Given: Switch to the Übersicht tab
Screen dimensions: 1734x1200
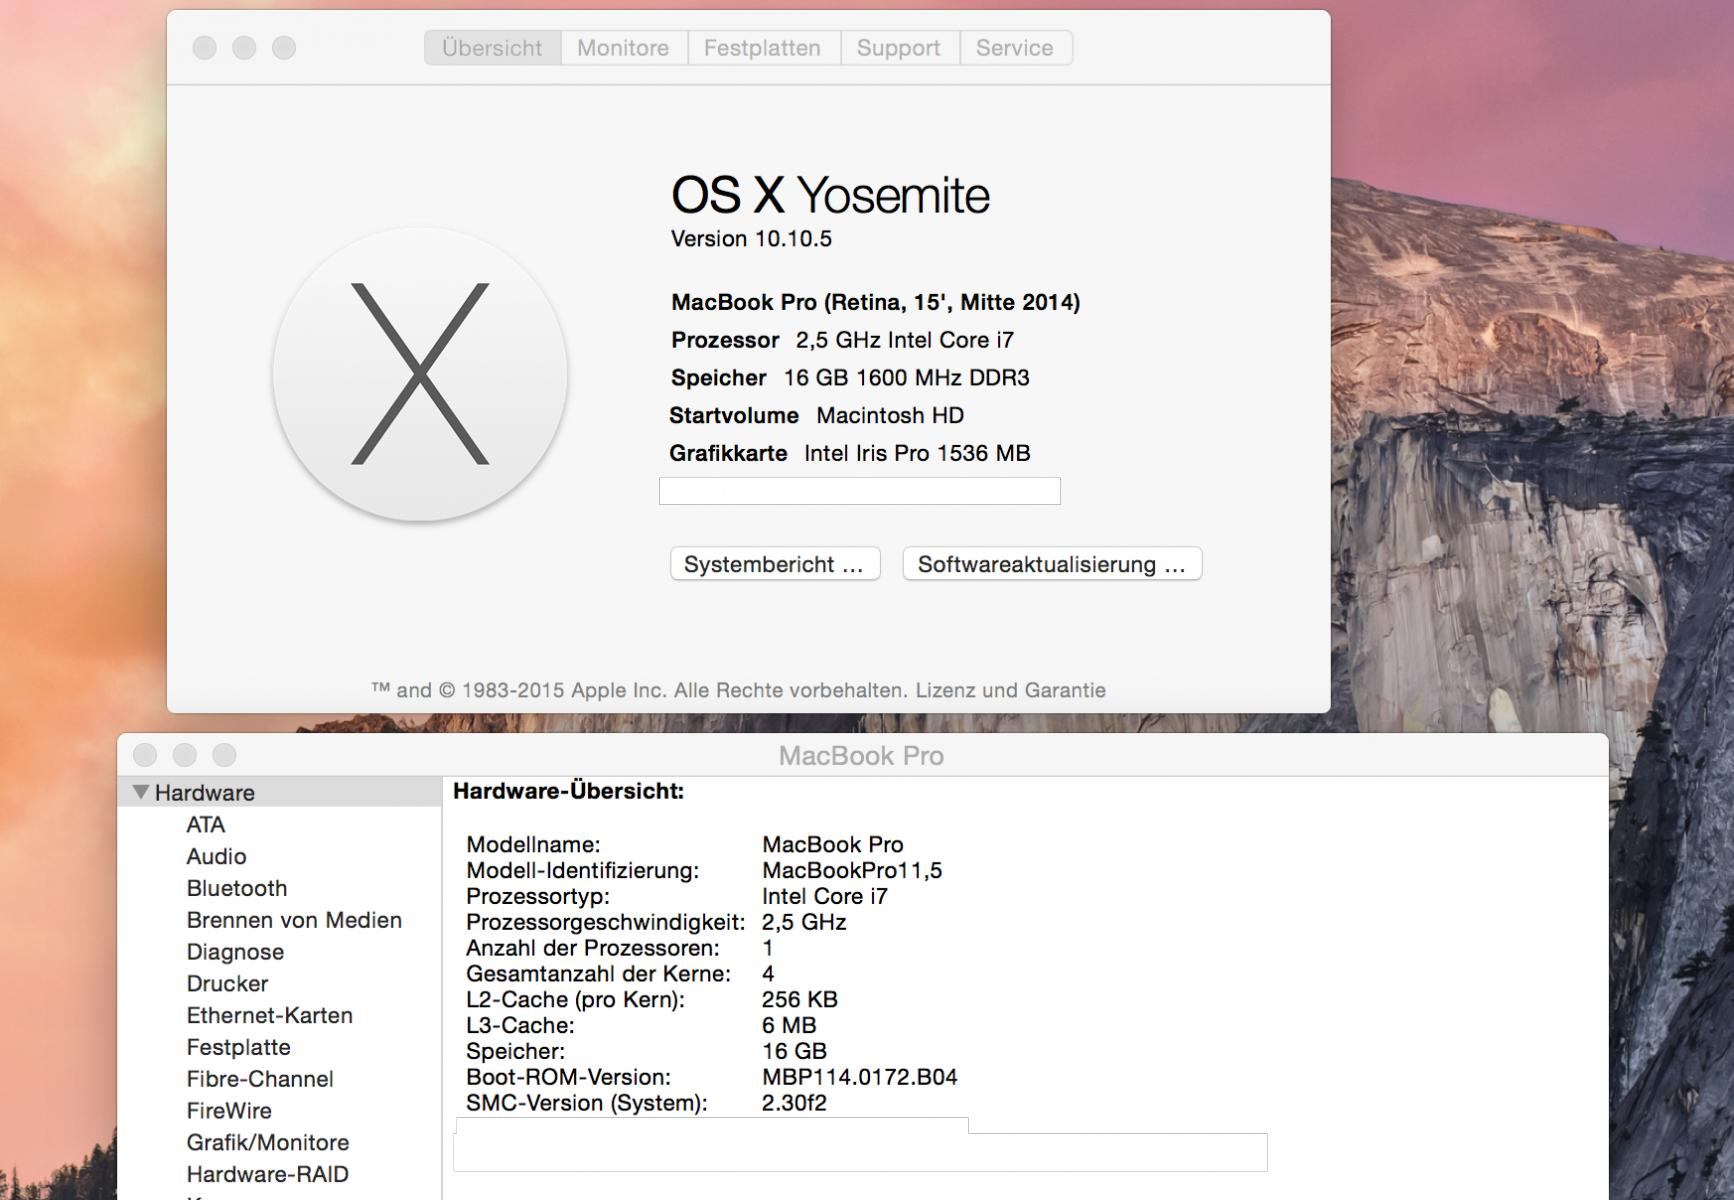Looking at the screenshot, I should coord(492,48).
